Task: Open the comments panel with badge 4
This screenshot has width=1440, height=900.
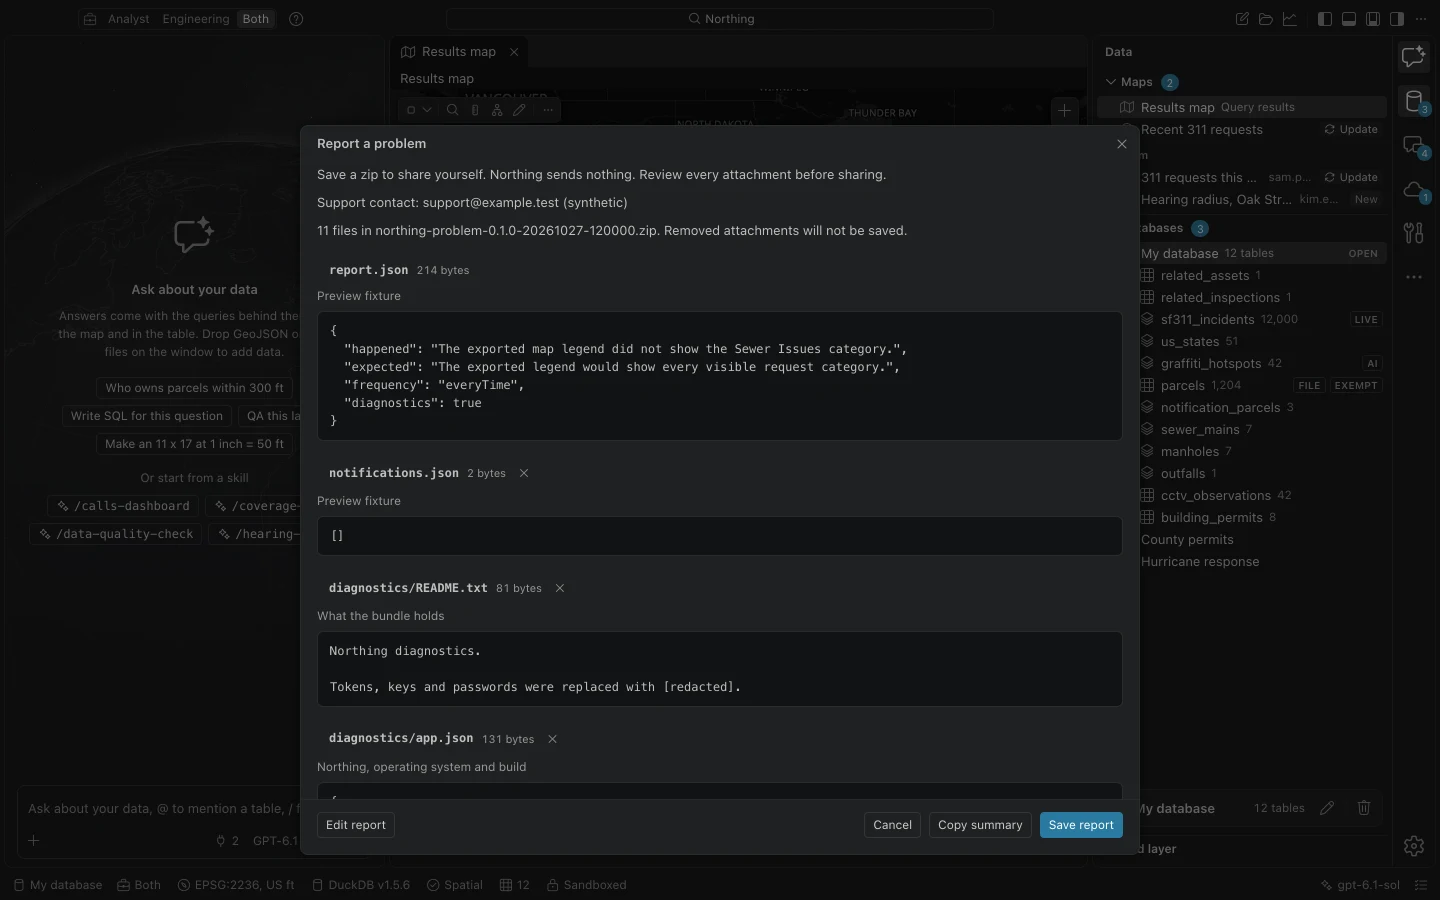Action: coord(1414,146)
